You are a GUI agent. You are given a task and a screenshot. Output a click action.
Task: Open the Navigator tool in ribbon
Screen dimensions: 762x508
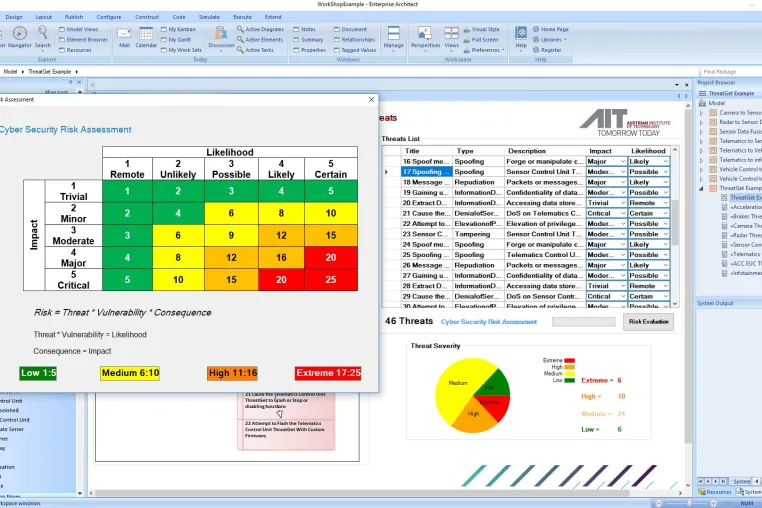click(19, 37)
